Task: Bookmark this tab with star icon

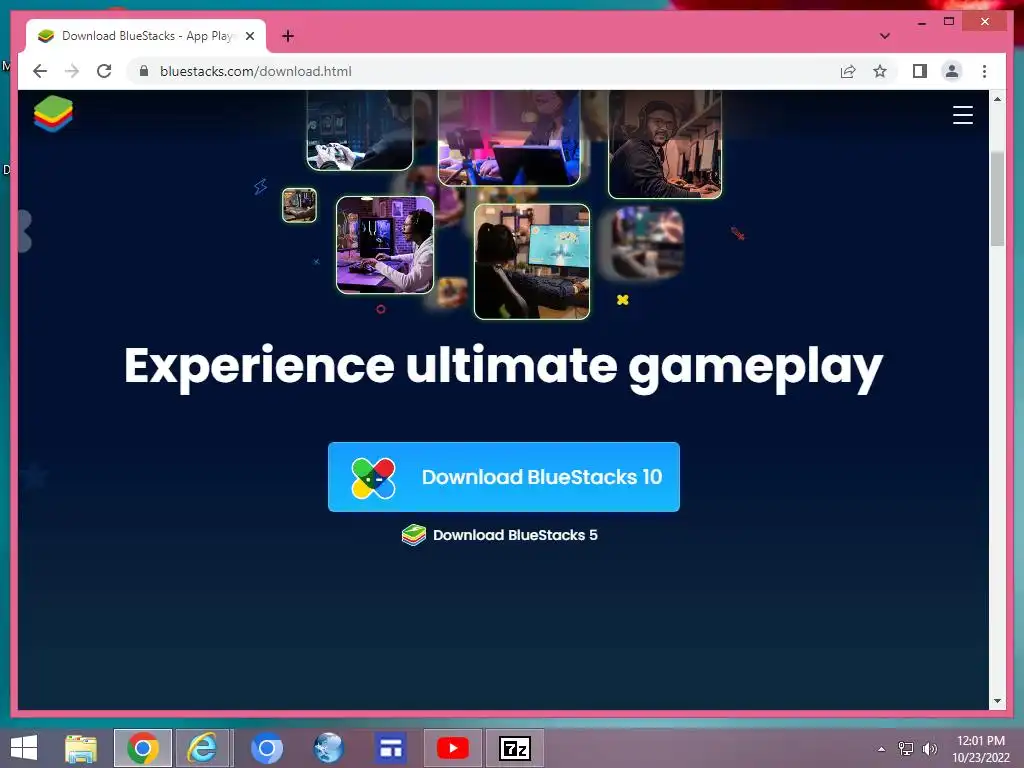Action: coord(880,71)
